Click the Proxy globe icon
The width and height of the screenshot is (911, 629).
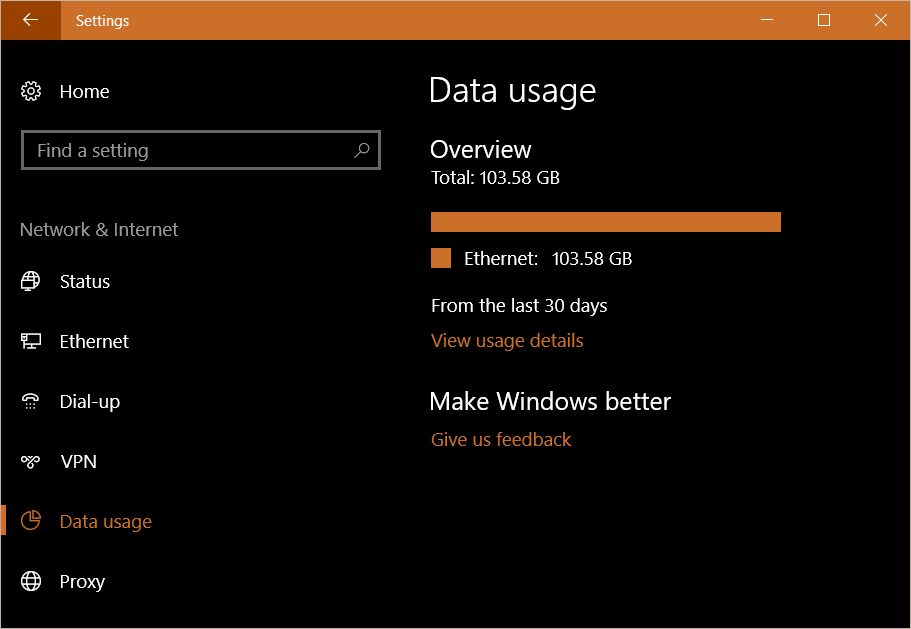pyautogui.click(x=31, y=581)
